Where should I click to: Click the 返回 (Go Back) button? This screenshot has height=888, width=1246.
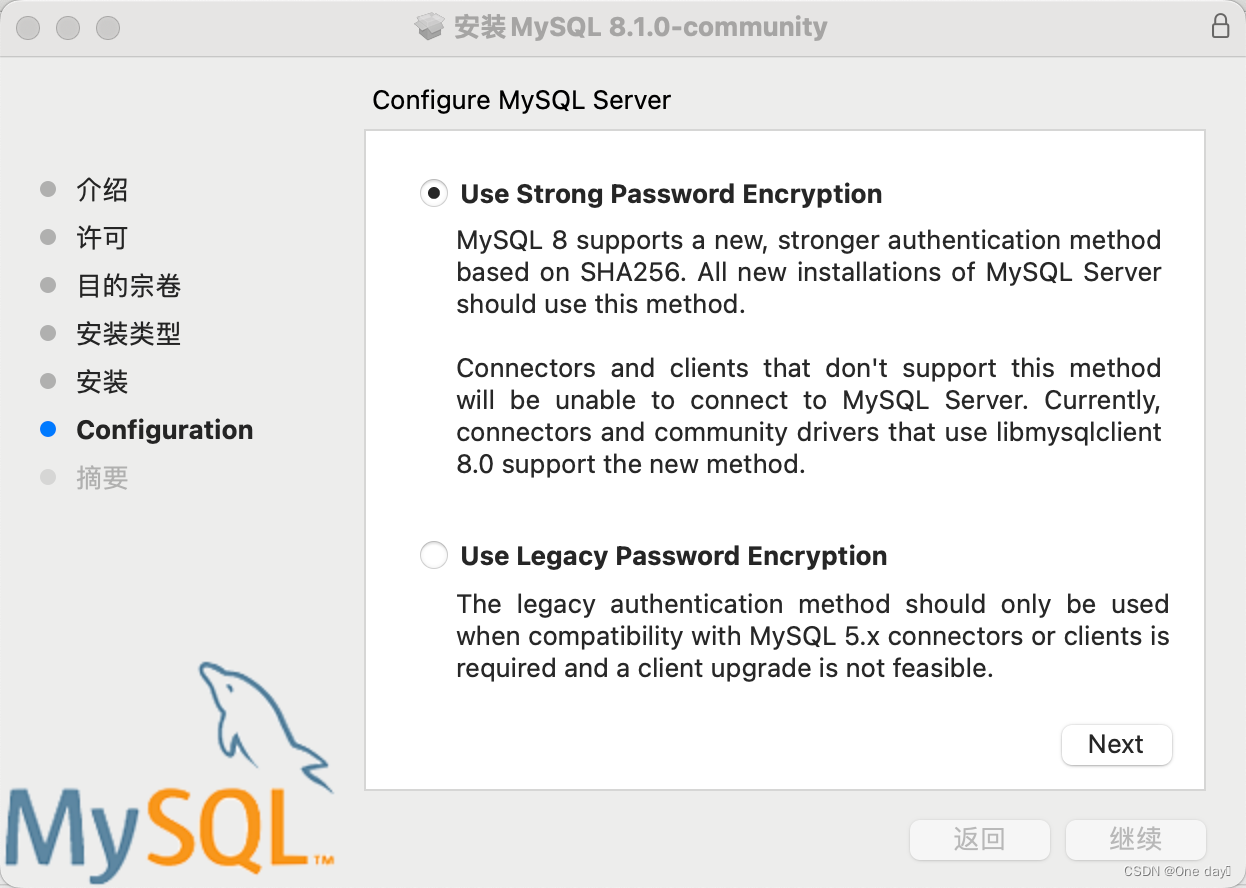pos(979,839)
